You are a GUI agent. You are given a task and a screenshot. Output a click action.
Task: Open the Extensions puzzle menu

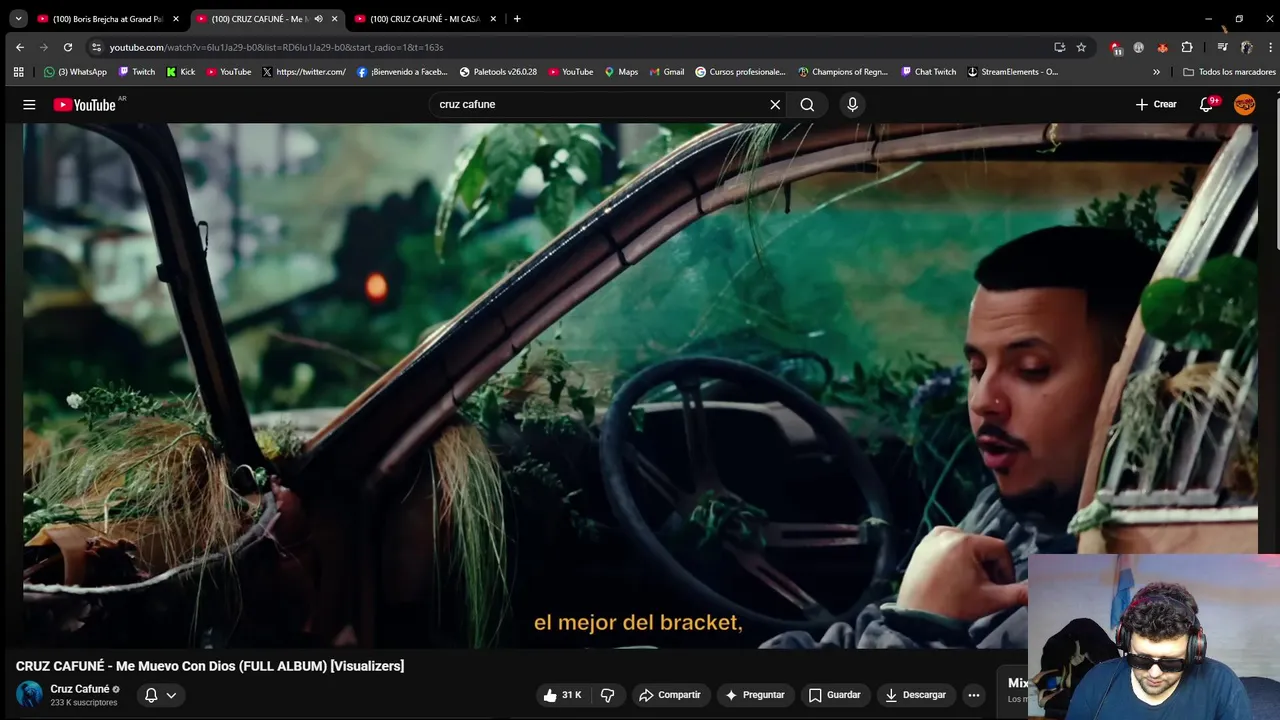(x=1187, y=47)
